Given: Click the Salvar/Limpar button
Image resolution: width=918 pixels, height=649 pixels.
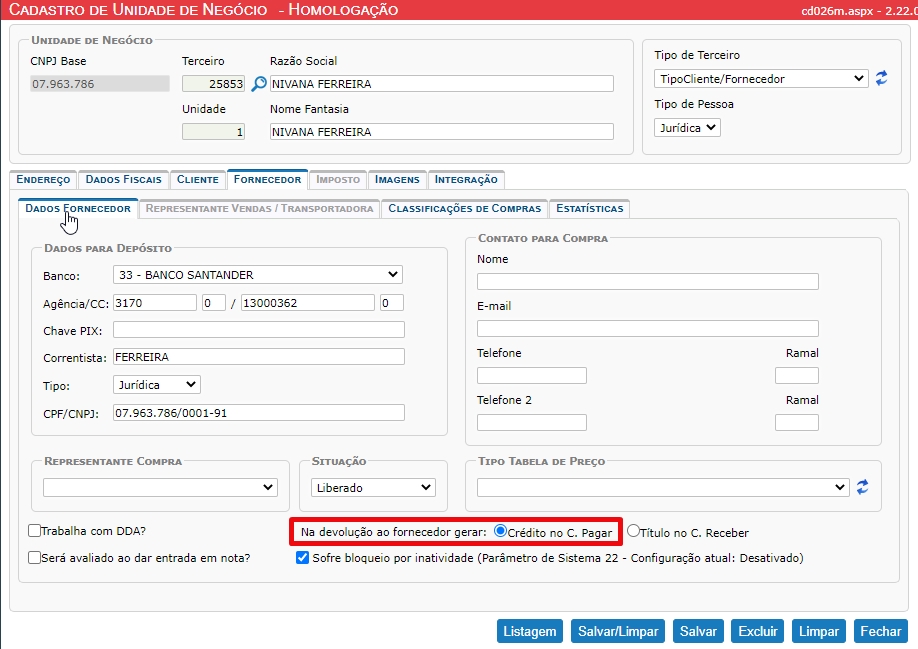Looking at the screenshot, I should (x=618, y=631).
